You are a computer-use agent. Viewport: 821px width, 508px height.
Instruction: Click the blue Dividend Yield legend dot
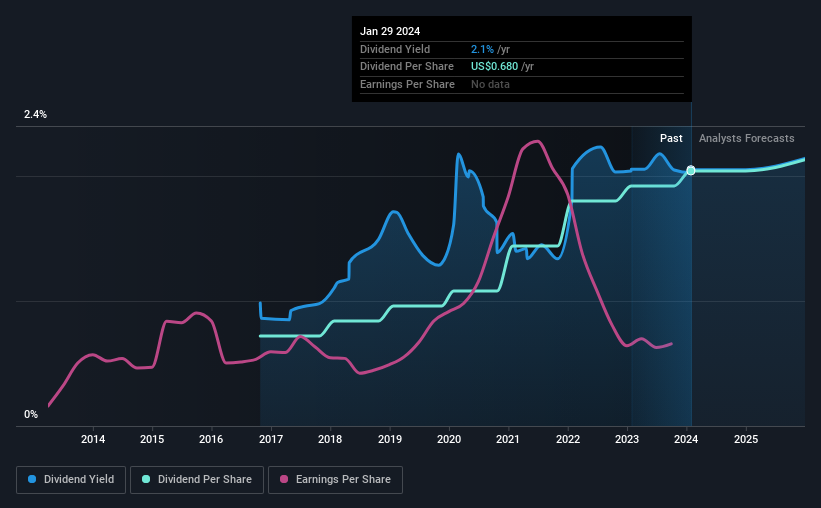[32, 479]
